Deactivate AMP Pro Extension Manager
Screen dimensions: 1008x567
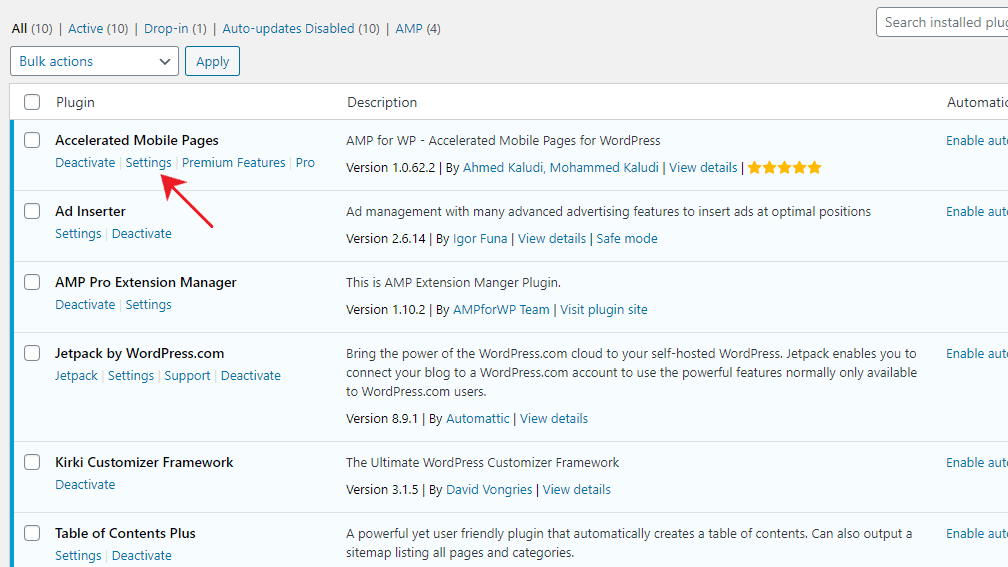[x=85, y=305]
